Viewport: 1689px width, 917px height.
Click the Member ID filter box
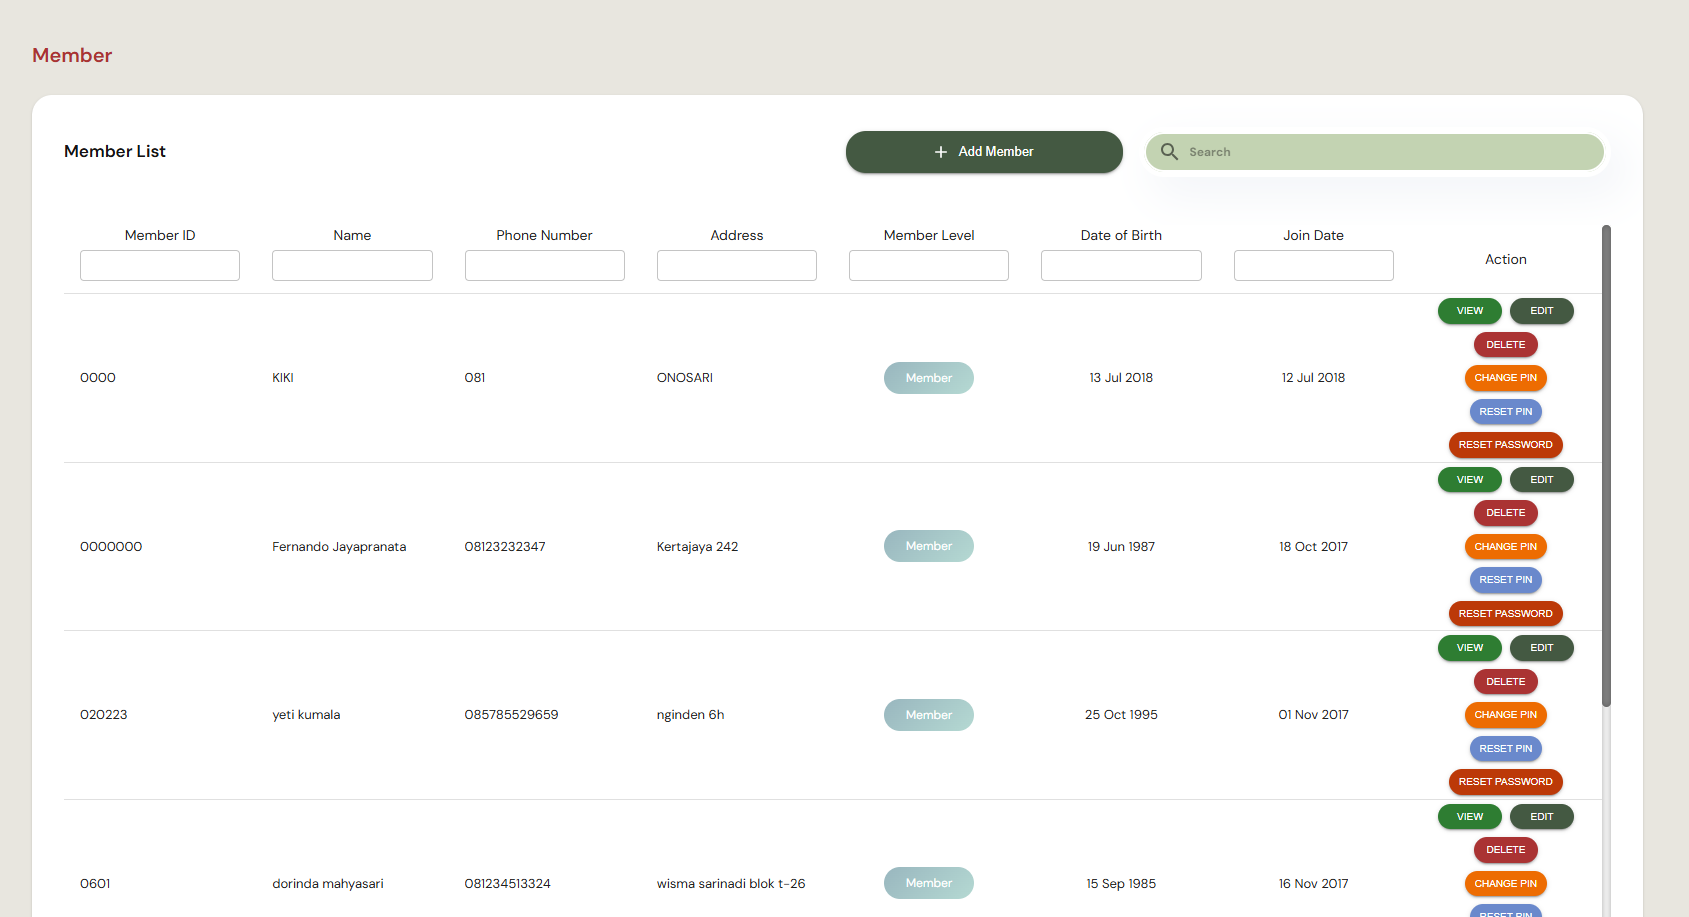[160, 265]
